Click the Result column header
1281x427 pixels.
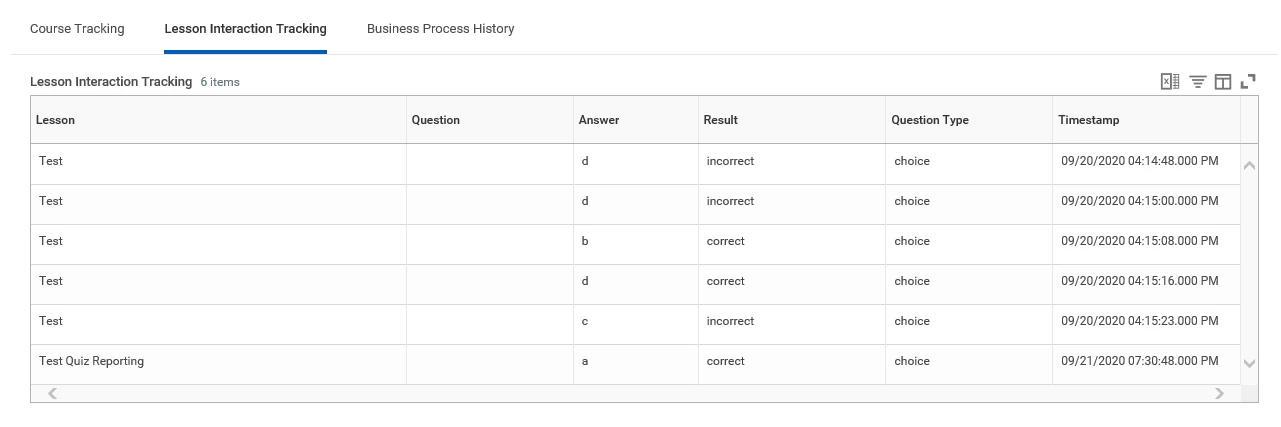(720, 120)
